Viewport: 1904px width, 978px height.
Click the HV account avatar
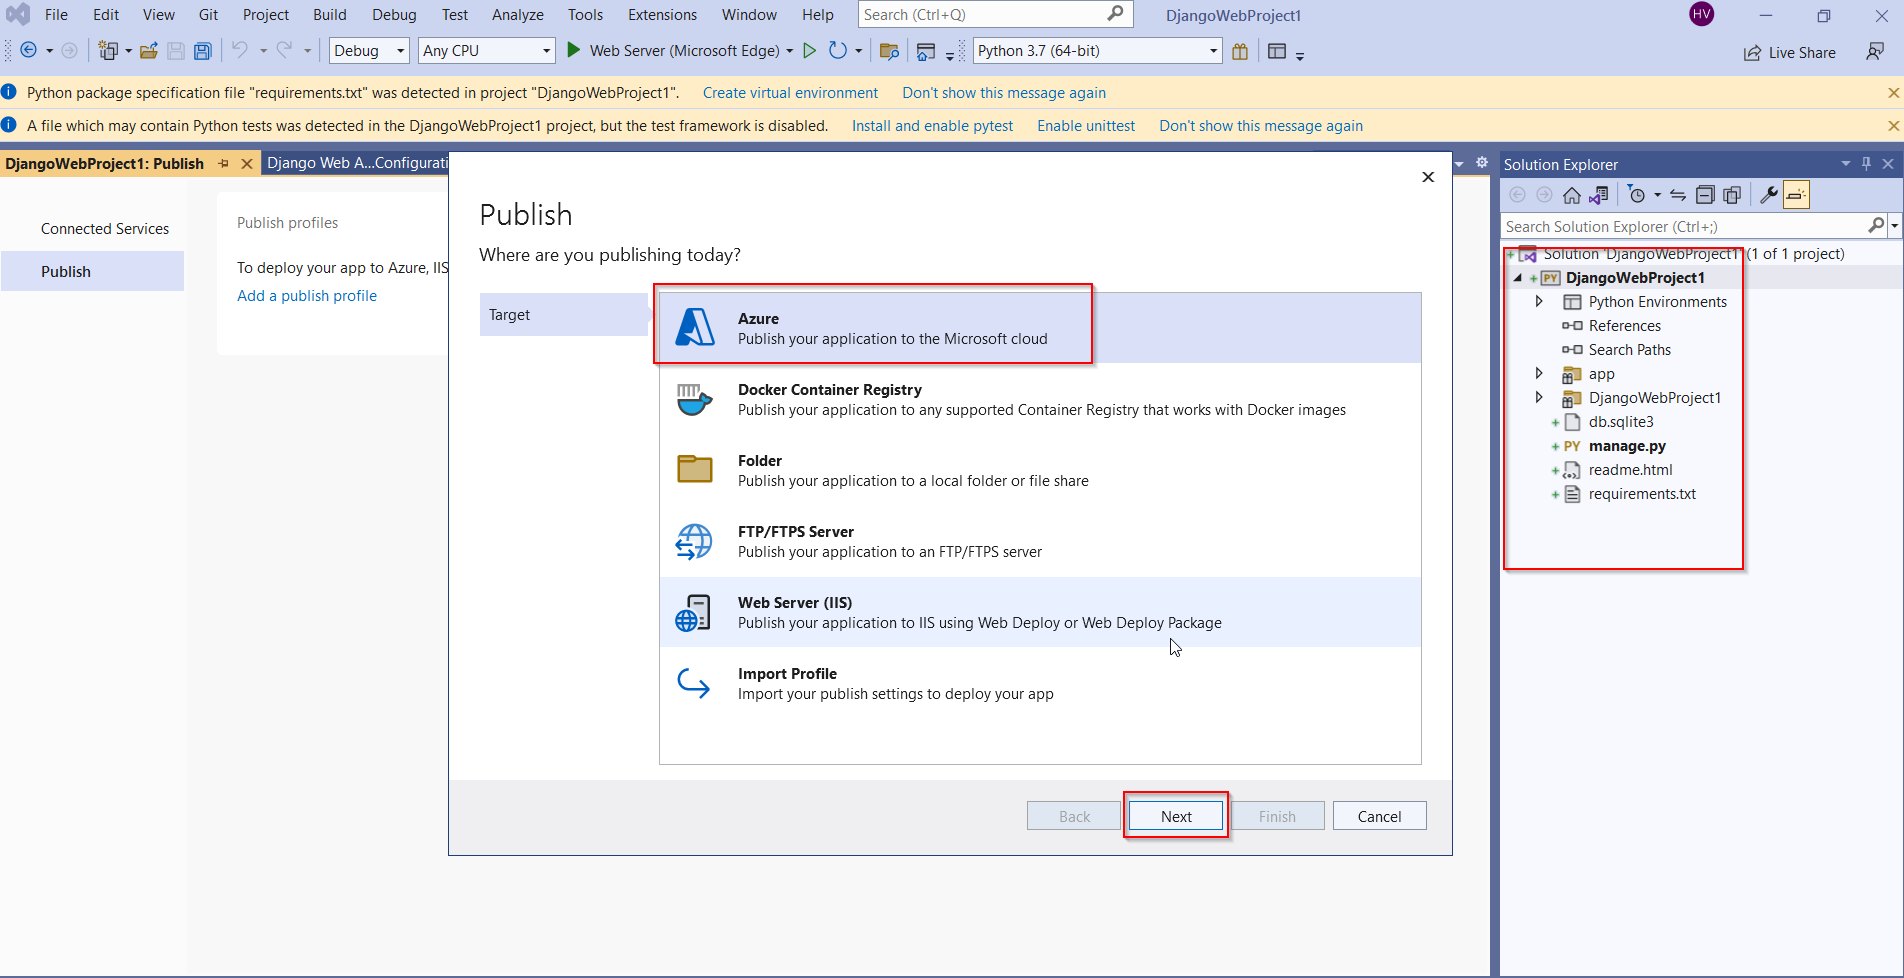pos(1701,14)
